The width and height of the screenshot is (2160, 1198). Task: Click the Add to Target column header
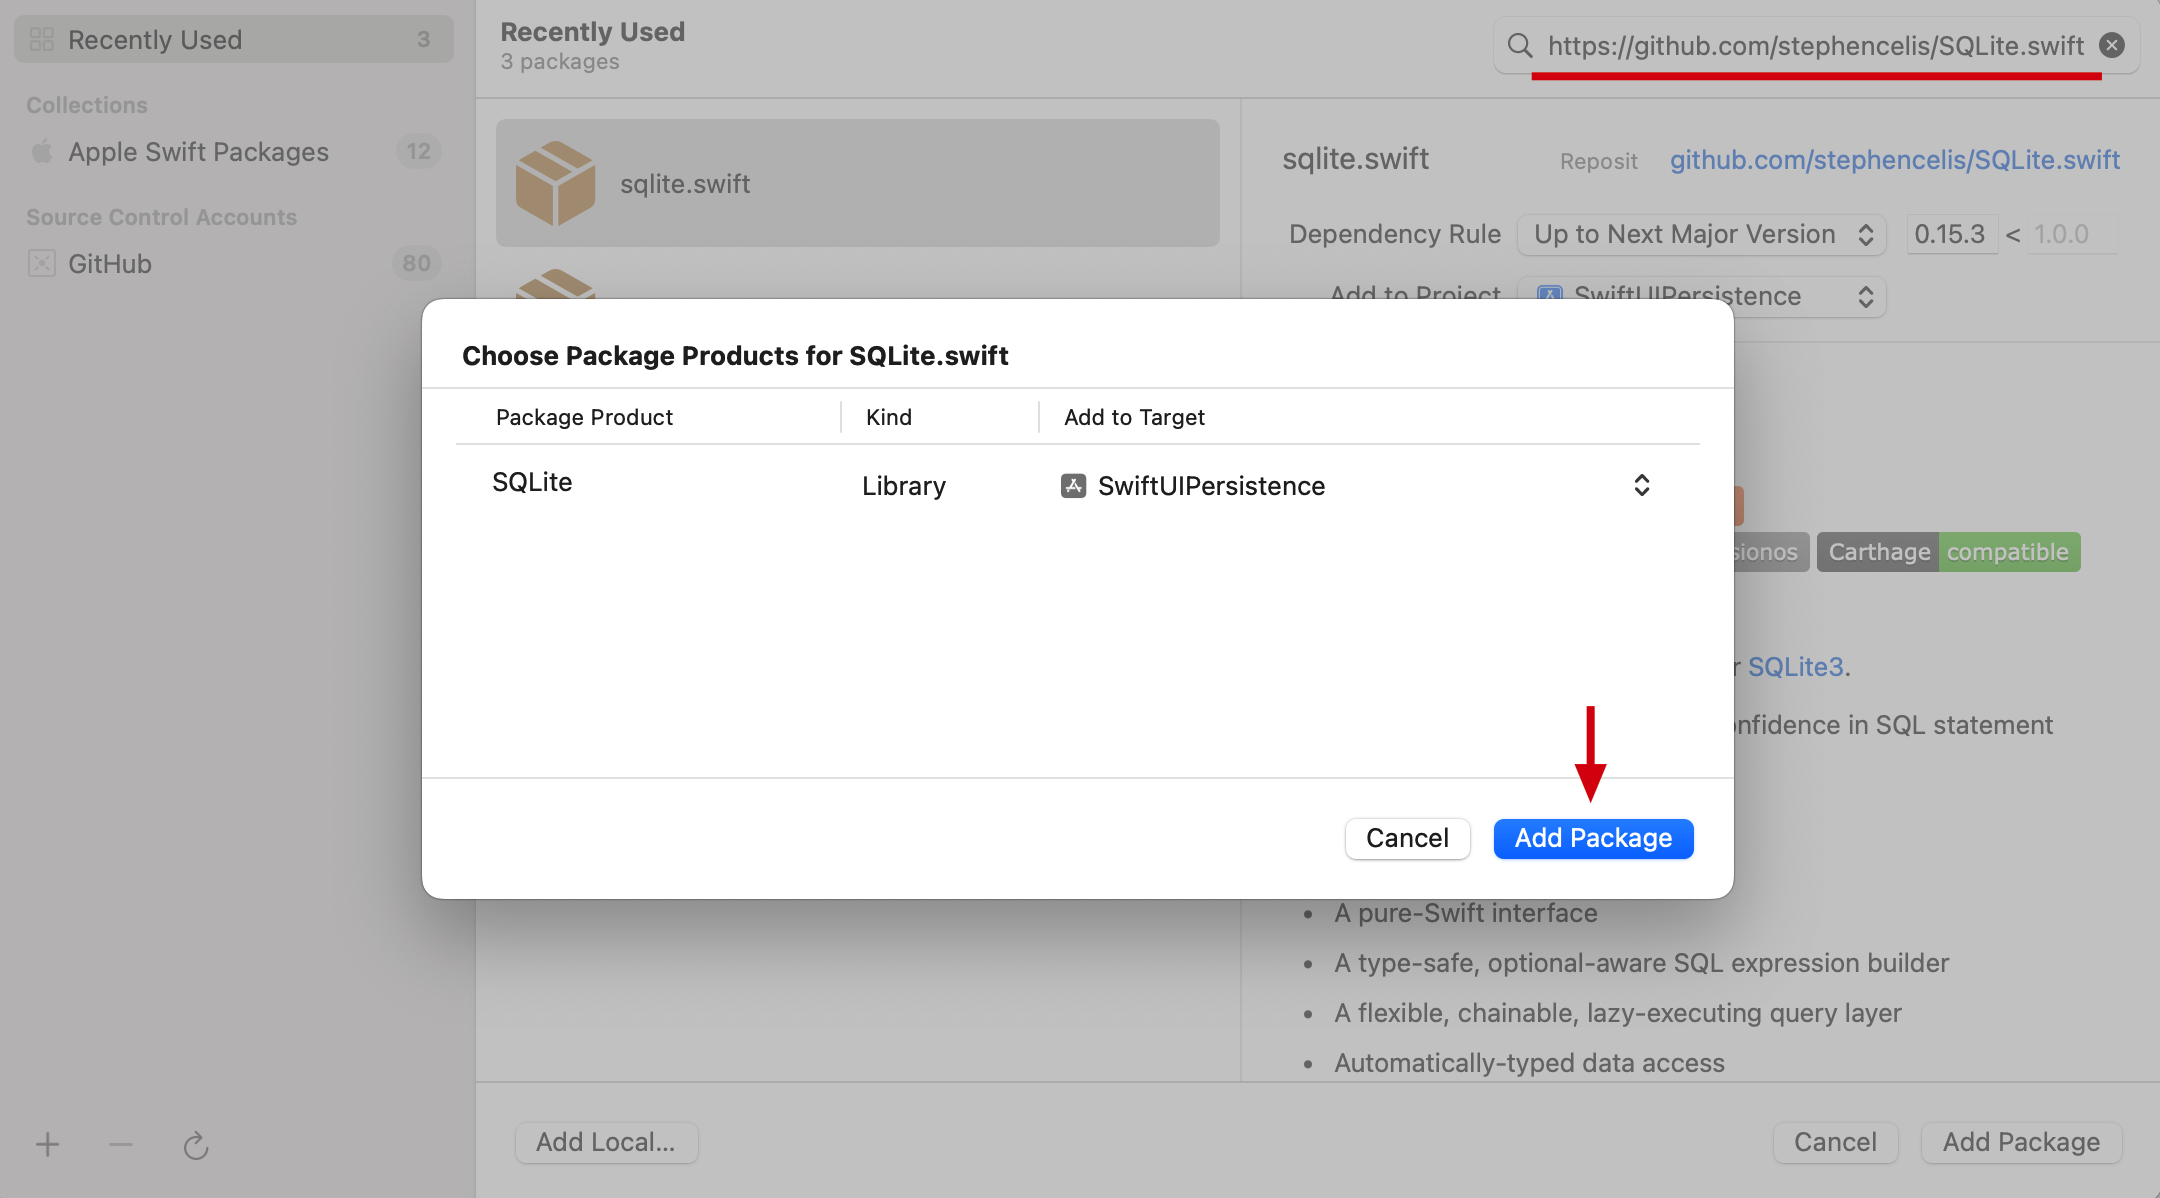[x=1134, y=417]
